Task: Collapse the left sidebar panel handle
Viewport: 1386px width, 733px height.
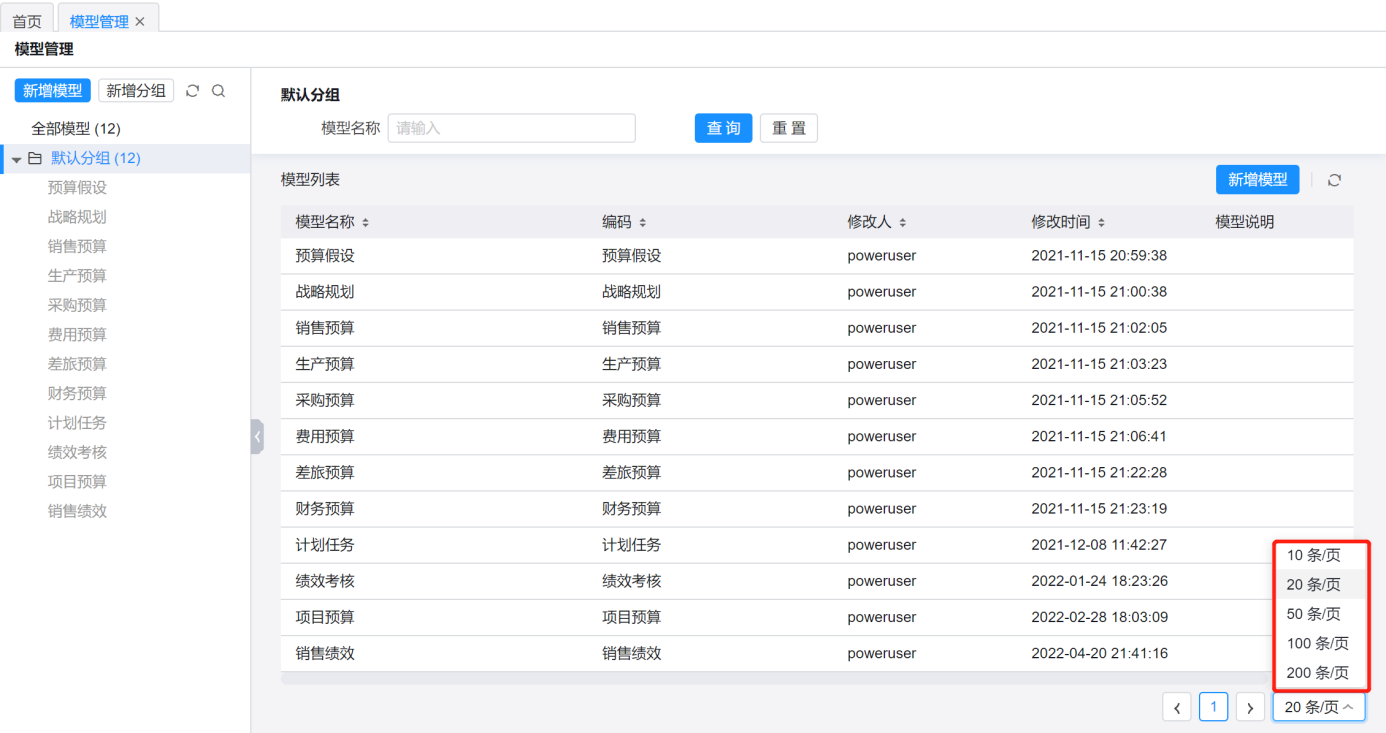Action: (x=257, y=437)
